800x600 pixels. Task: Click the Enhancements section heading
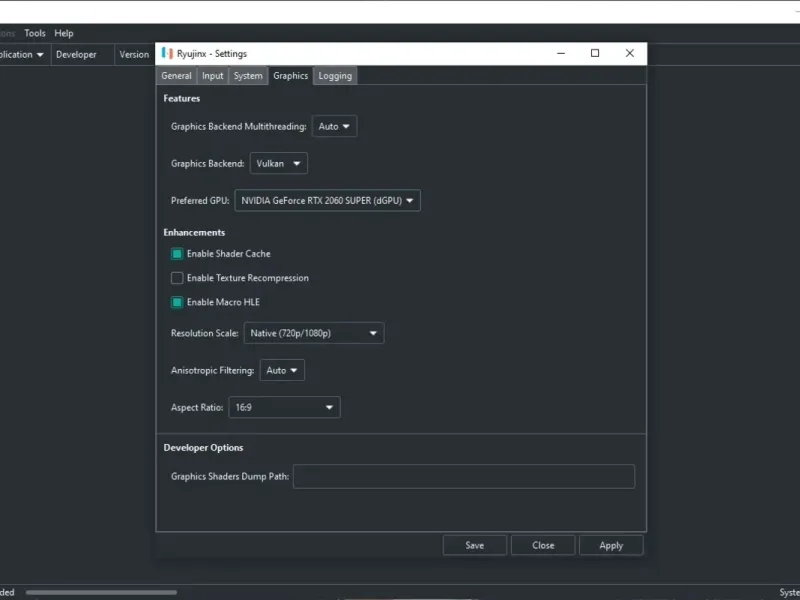point(194,233)
